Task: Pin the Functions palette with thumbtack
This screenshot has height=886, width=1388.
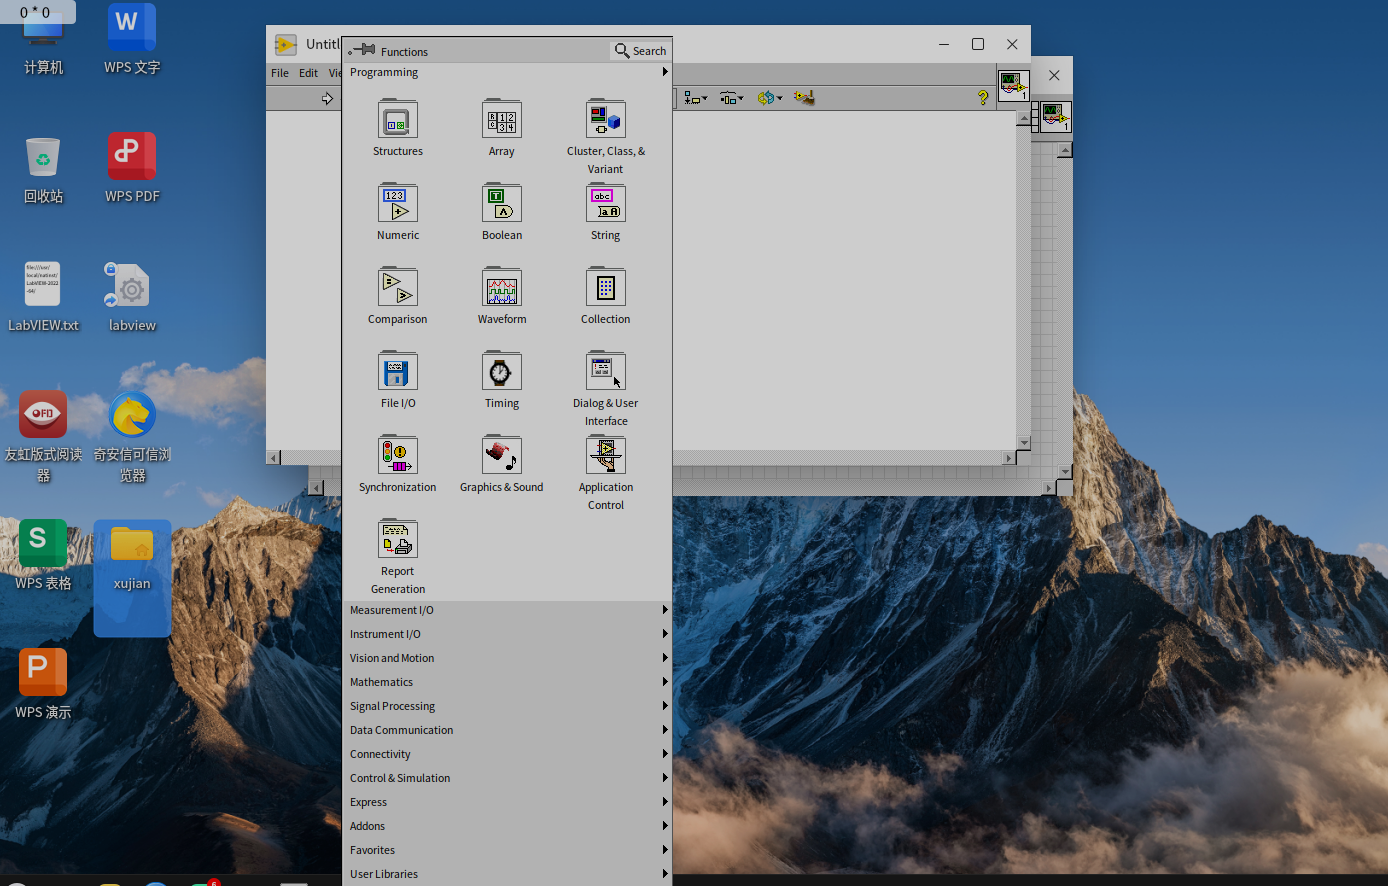Action: pyautogui.click(x=361, y=50)
